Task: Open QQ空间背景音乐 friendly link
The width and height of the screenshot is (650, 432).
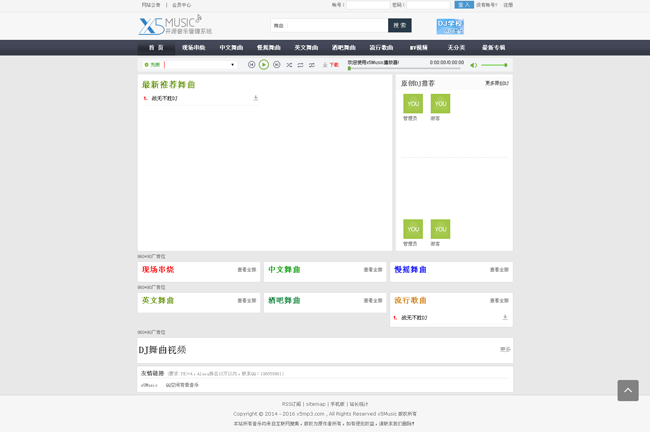Action: pyautogui.click(x=182, y=385)
